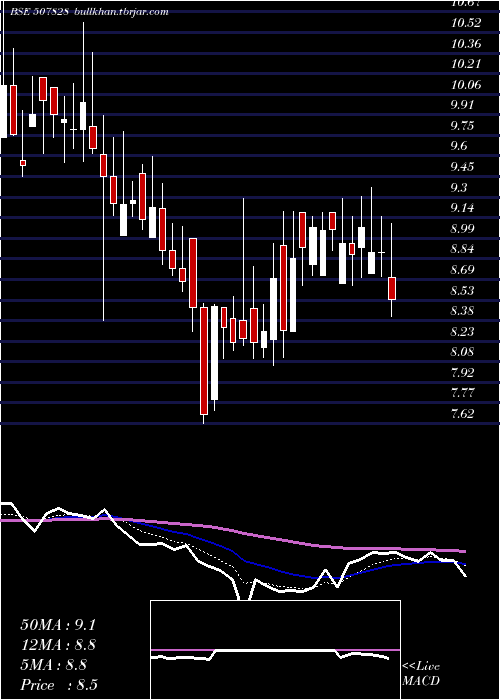Click the 9.14 price axis label
The width and height of the screenshot is (500, 700).
(462, 208)
